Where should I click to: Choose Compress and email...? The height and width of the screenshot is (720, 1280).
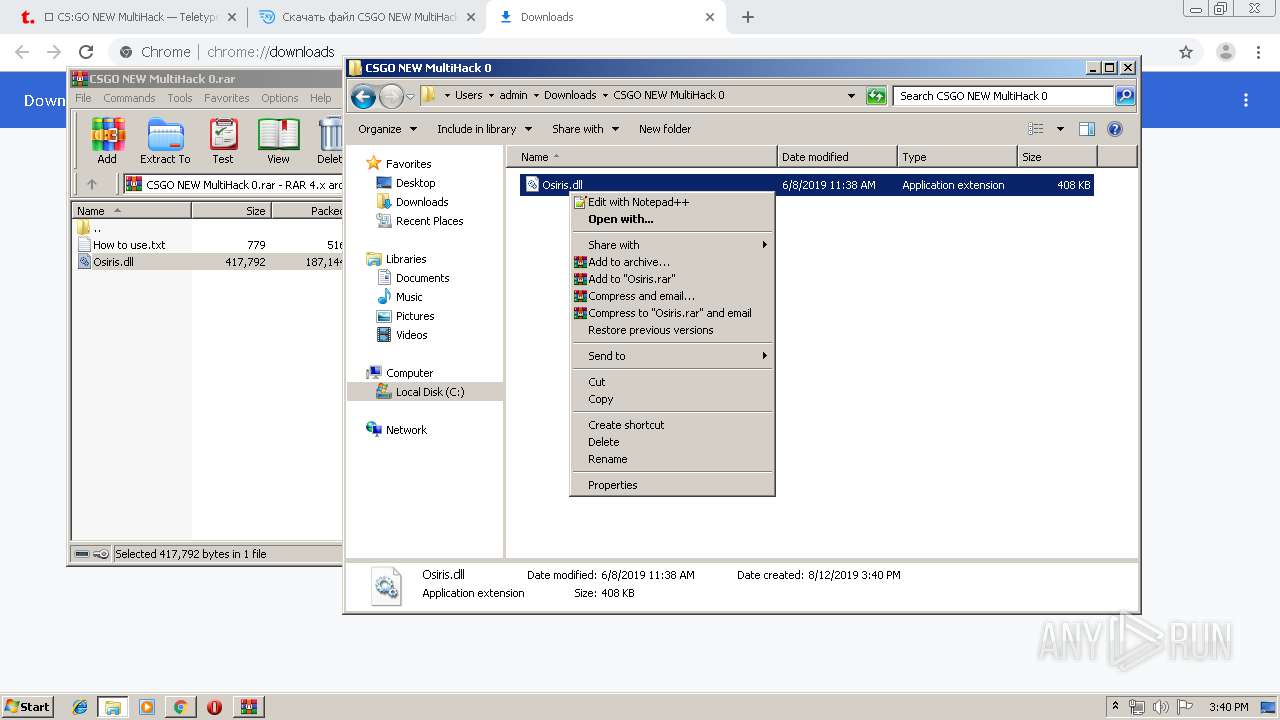coord(671,296)
